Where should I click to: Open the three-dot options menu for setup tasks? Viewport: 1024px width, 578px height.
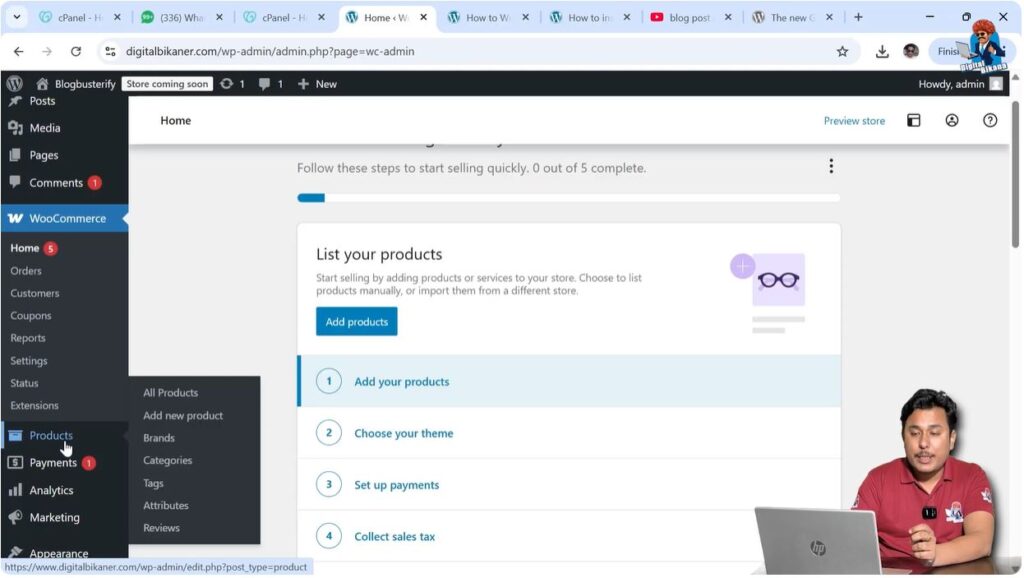(831, 166)
